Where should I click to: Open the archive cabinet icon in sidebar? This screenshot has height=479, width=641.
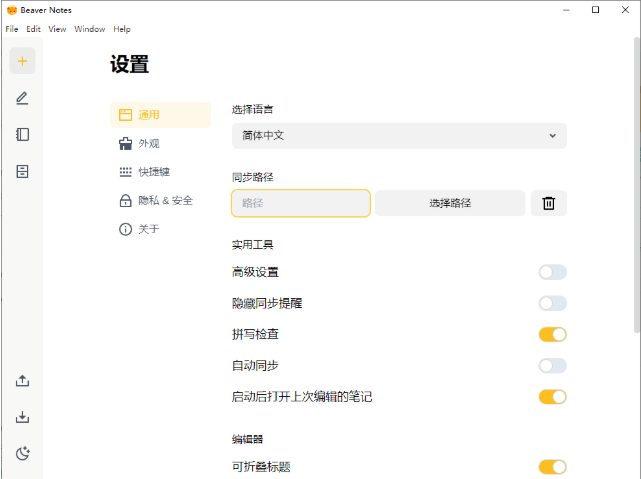pos(22,171)
